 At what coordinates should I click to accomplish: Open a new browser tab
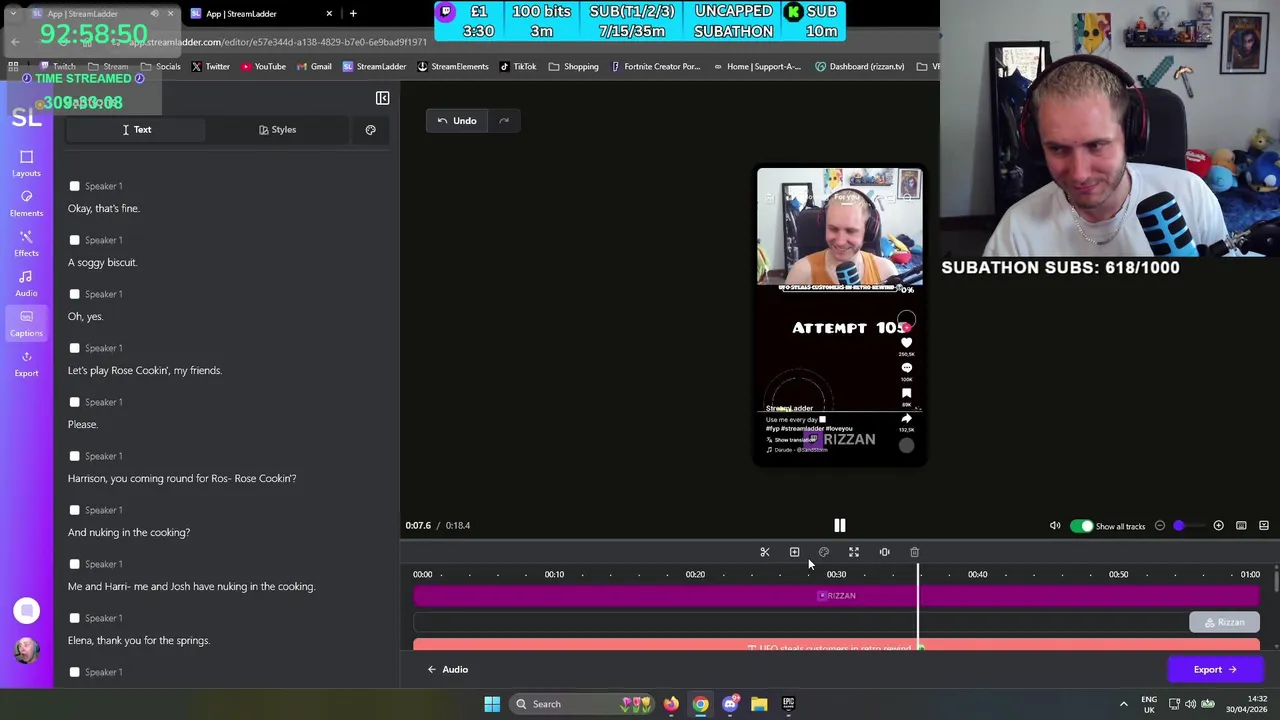353,14
